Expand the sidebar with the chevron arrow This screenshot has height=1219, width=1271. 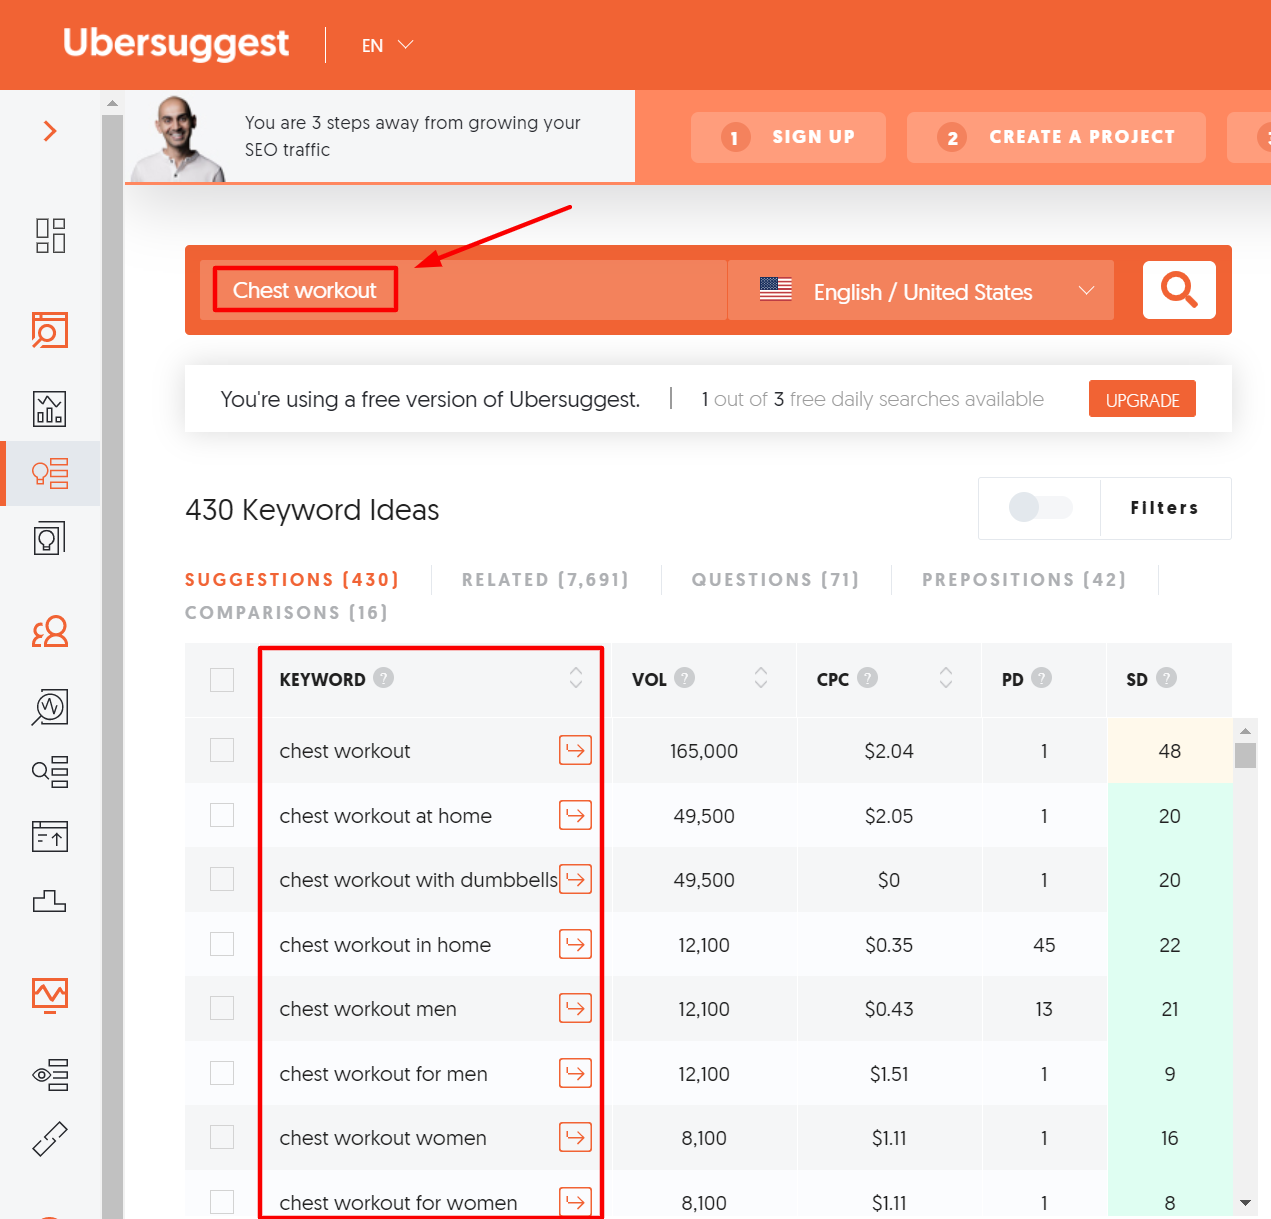50,131
